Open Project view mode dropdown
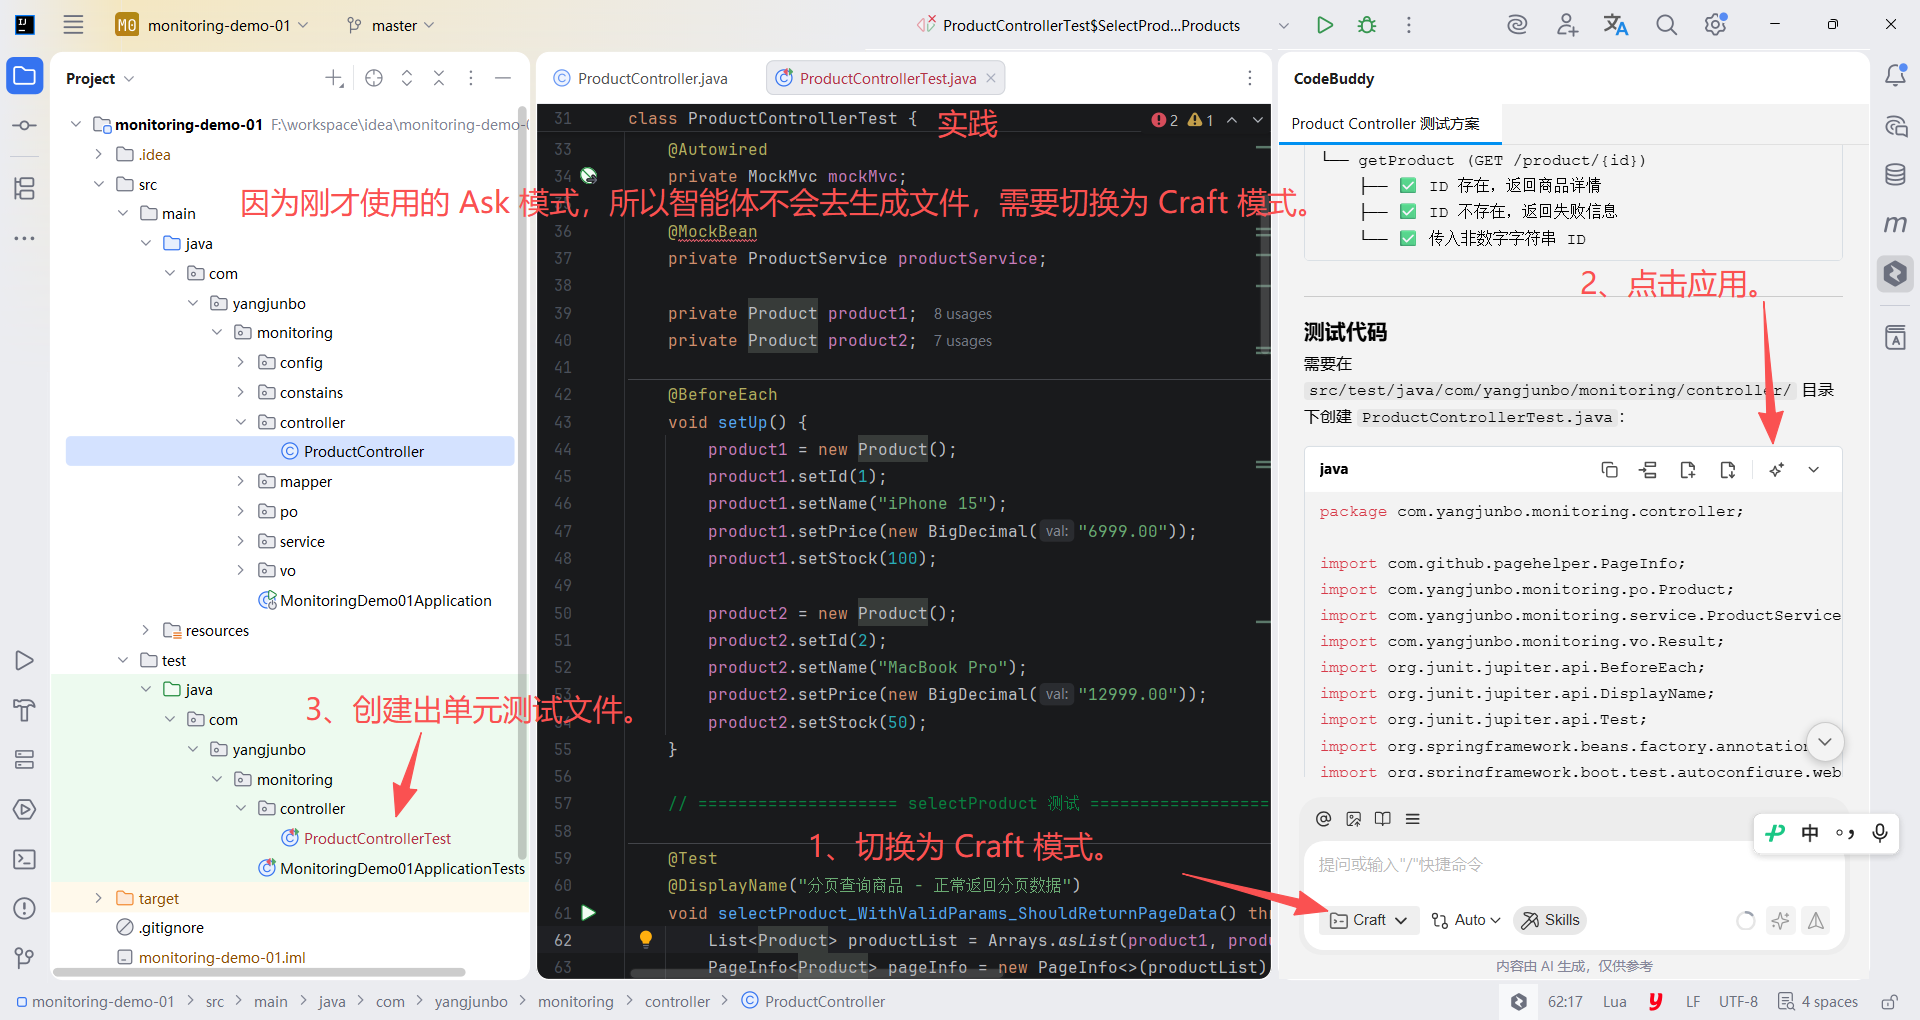This screenshot has width=1920, height=1020. point(100,78)
